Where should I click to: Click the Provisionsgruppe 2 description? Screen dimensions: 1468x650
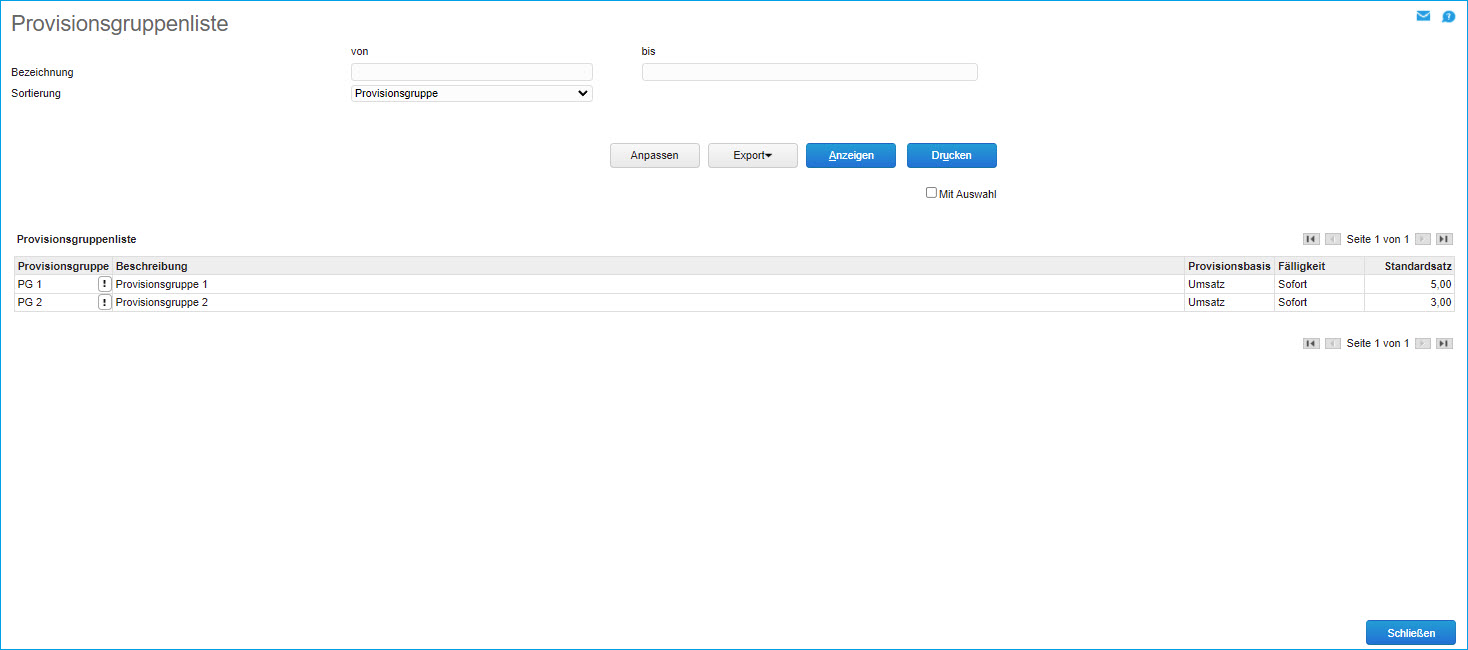[x=162, y=302]
